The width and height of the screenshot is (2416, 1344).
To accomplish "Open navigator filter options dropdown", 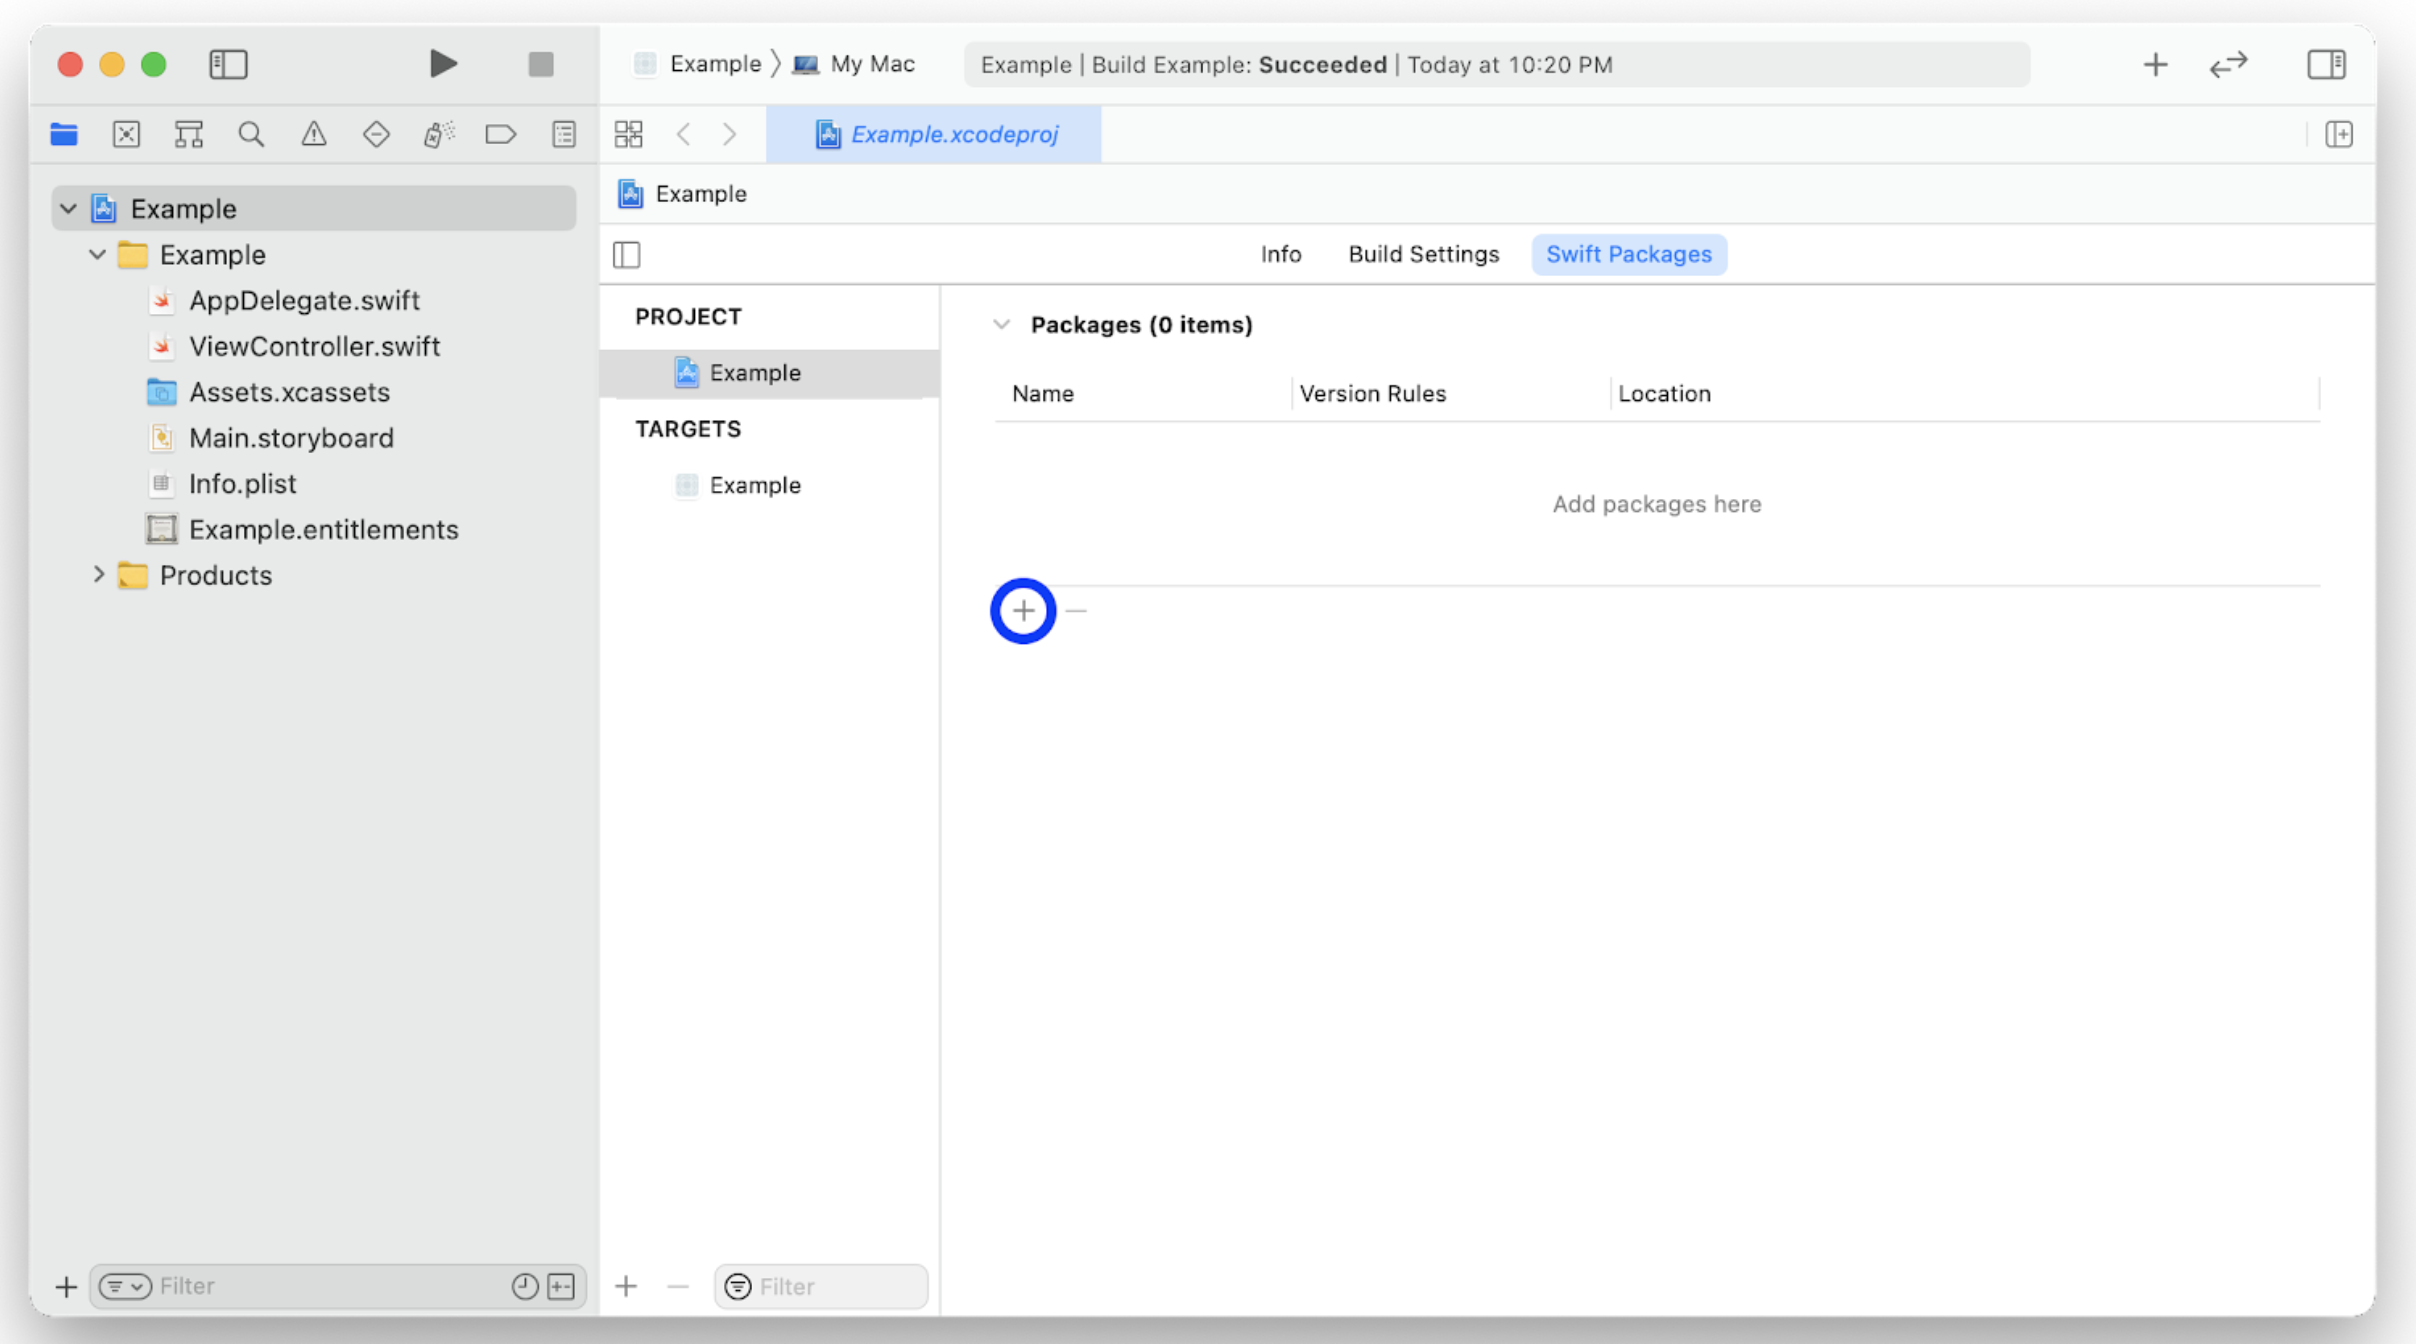I will (x=125, y=1286).
